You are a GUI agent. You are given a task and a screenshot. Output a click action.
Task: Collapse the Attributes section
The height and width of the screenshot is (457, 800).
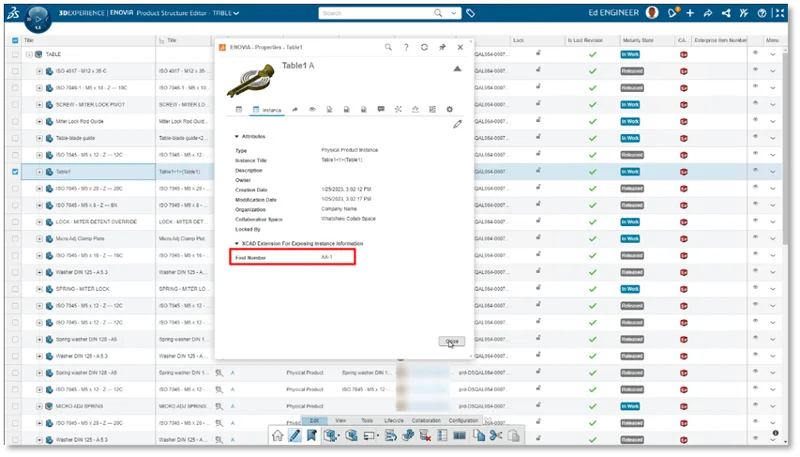237,135
